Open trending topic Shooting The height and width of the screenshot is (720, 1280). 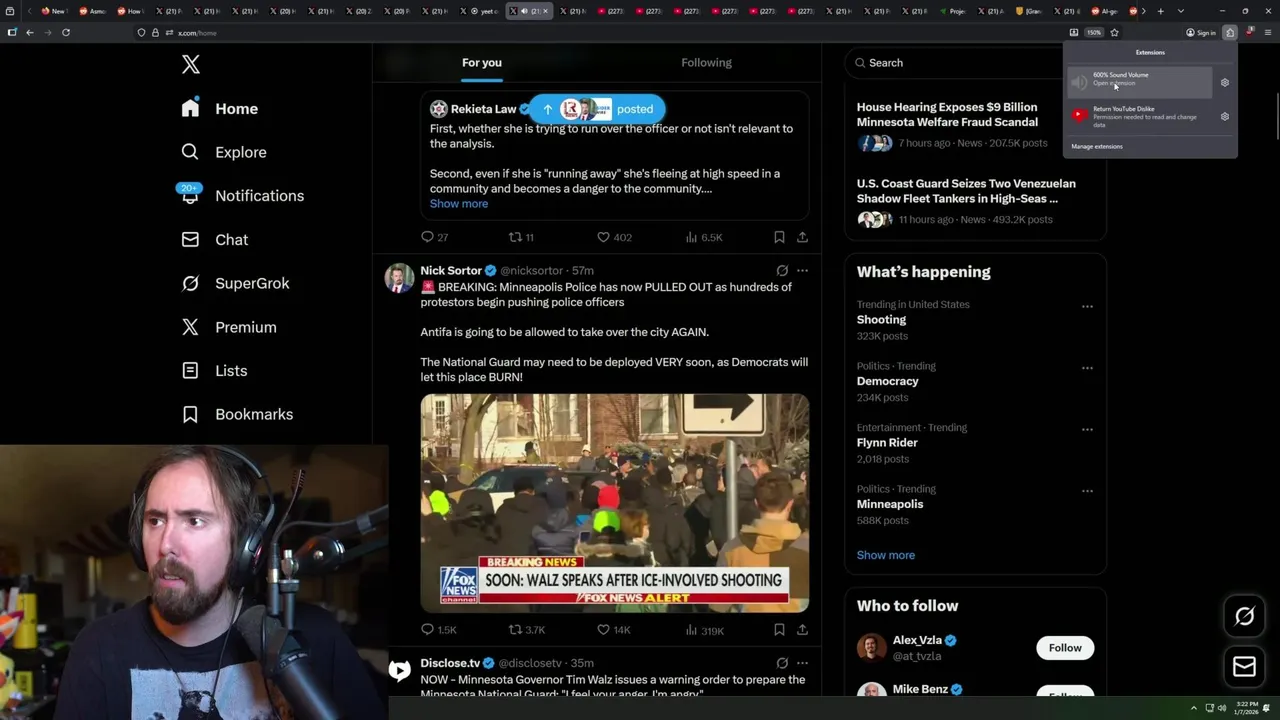pos(881,320)
